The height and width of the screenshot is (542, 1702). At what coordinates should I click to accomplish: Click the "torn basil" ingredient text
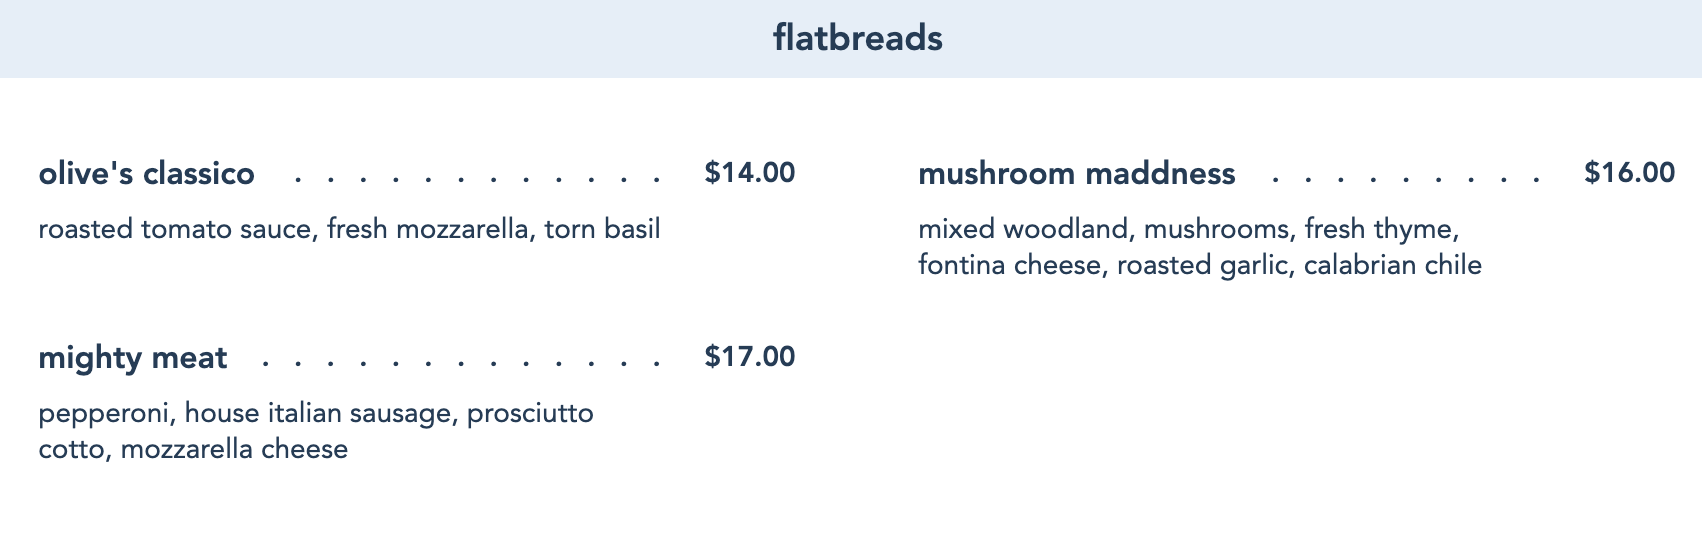(602, 229)
